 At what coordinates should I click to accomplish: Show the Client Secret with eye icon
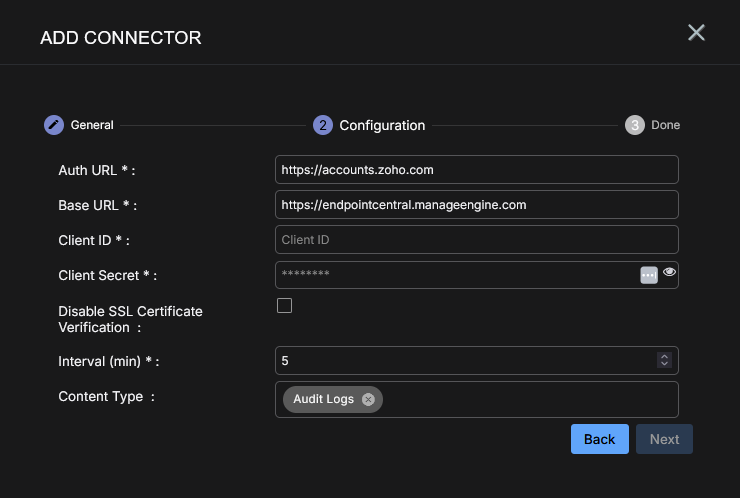(669, 272)
